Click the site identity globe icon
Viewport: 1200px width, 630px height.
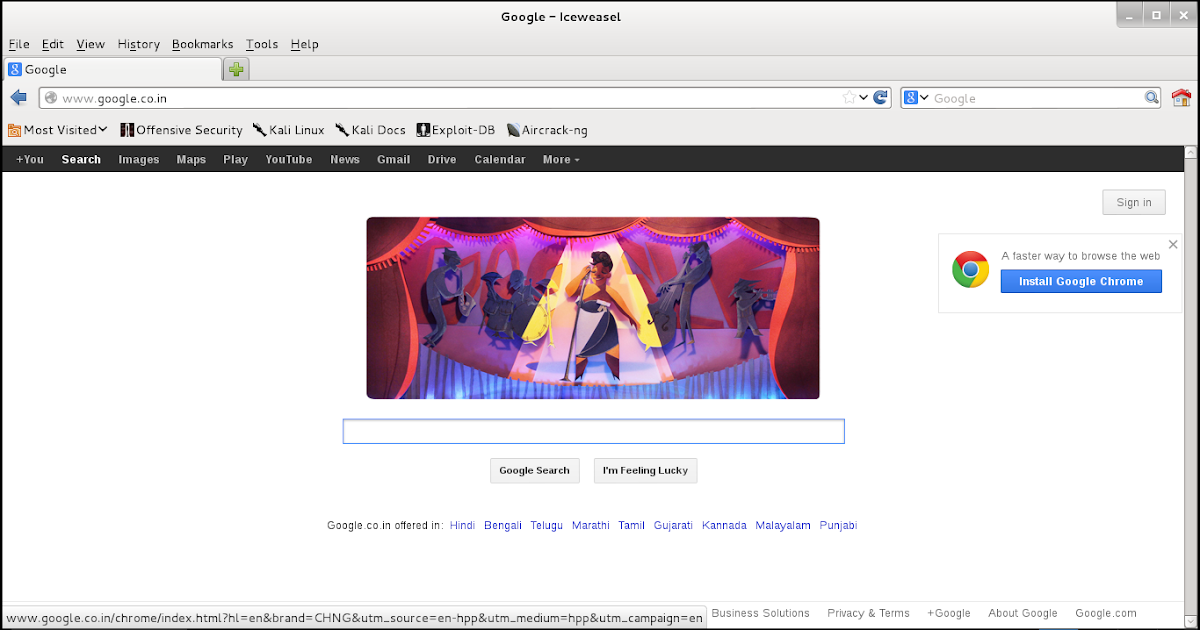click(51, 98)
